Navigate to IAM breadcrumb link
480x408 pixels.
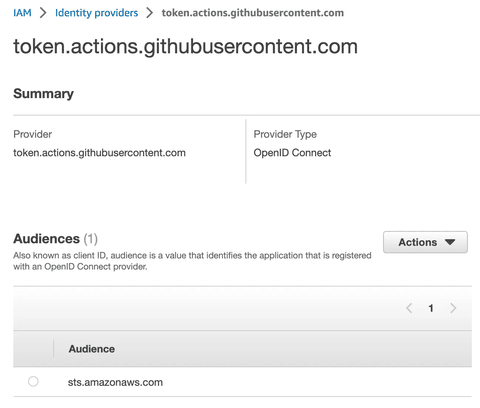(x=22, y=13)
